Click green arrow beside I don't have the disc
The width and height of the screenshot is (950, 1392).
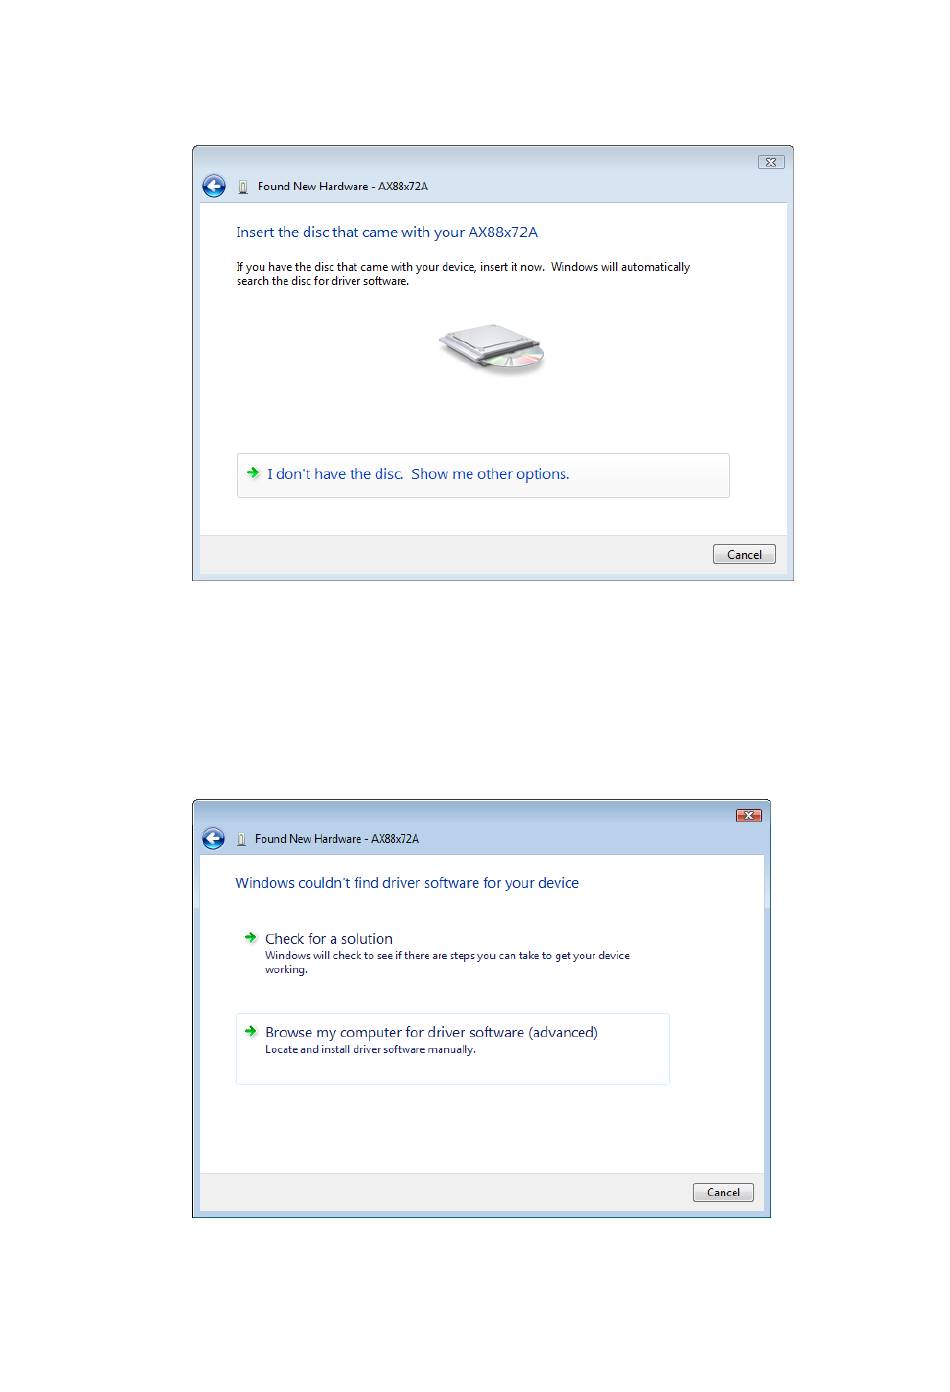[x=253, y=473]
